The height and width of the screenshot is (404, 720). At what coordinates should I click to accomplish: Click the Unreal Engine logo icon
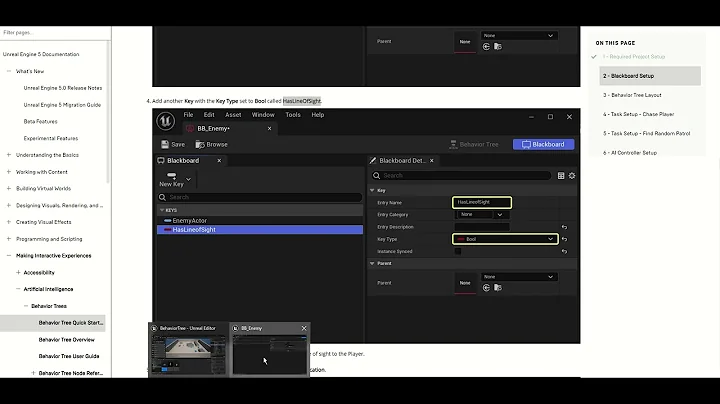pos(165,121)
